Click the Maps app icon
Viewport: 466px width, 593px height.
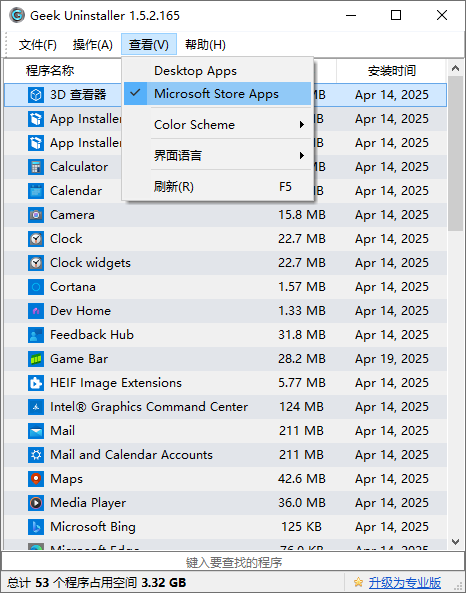point(36,479)
